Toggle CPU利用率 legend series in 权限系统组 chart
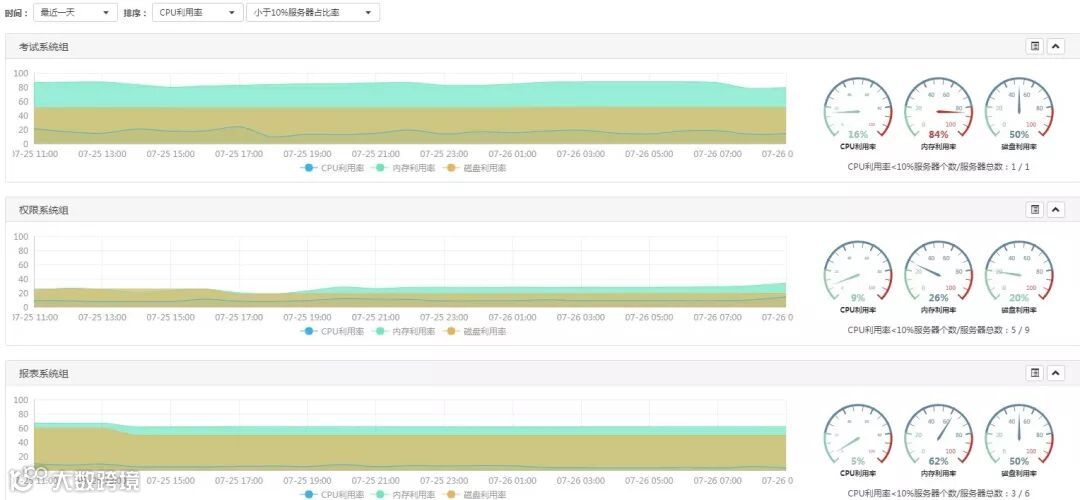Image resolution: width=1080 pixels, height=500 pixels. (333, 331)
